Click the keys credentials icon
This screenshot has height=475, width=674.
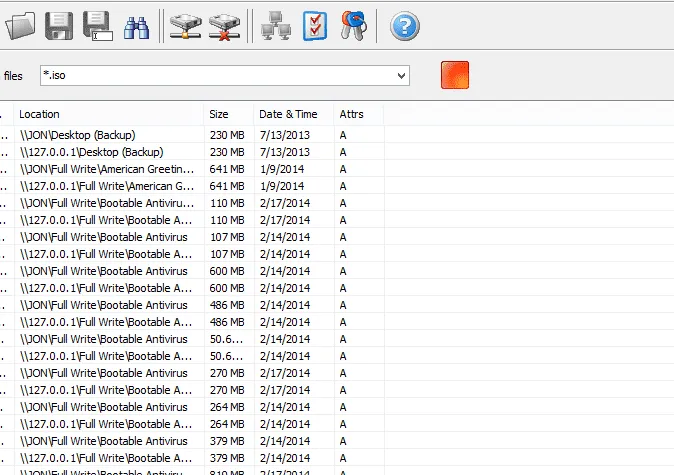[353, 25]
